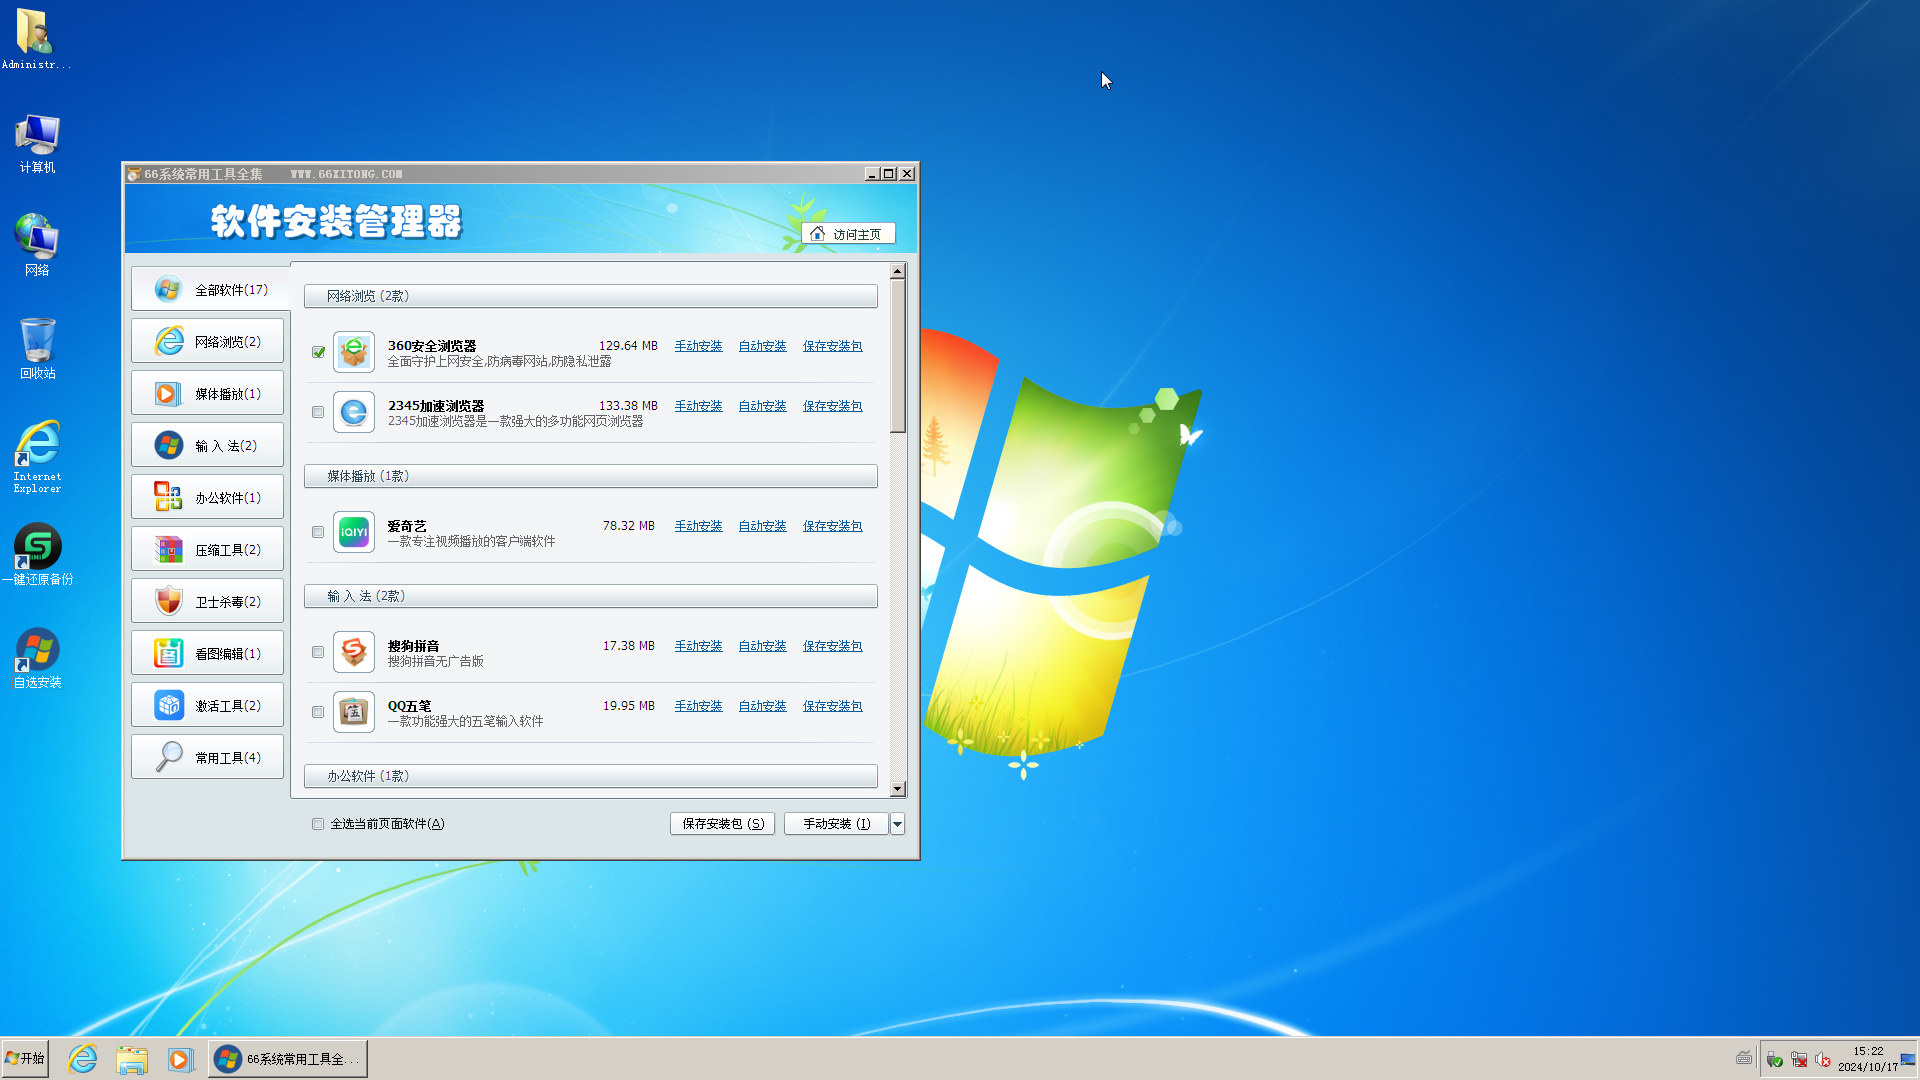Click 手动安装 link for 360安全浏览器
The width and height of the screenshot is (1920, 1080).
pyautogui.click(x=698, y=346)
